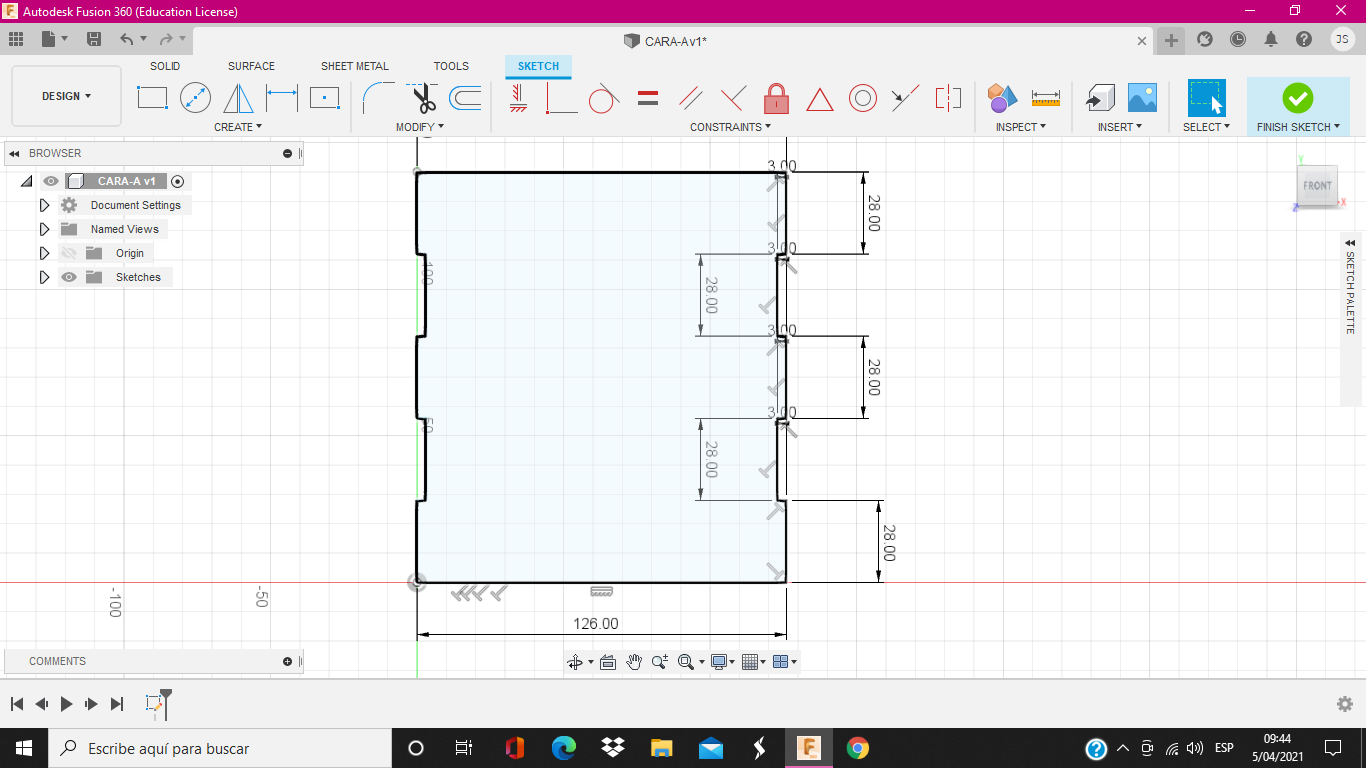Image resolution: width=1366 pixels, height=768 pixels.
Task: Apply the Tangent constraint
Action: (x=604, y=98)
